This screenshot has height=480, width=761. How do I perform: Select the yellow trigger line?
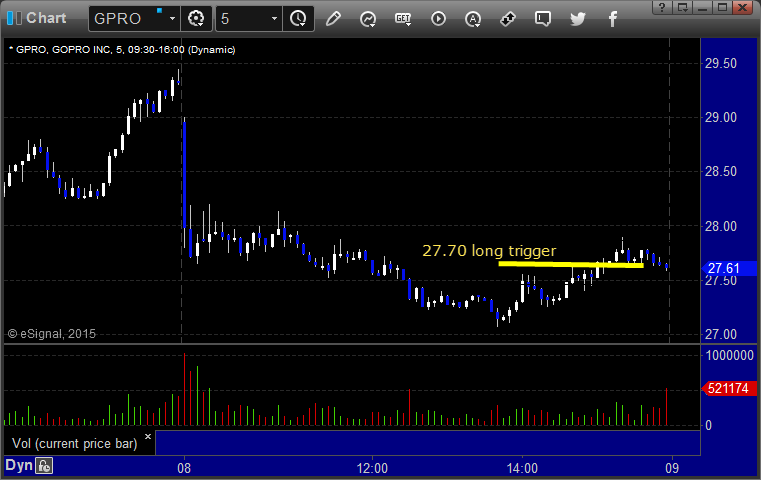[571, 265]
